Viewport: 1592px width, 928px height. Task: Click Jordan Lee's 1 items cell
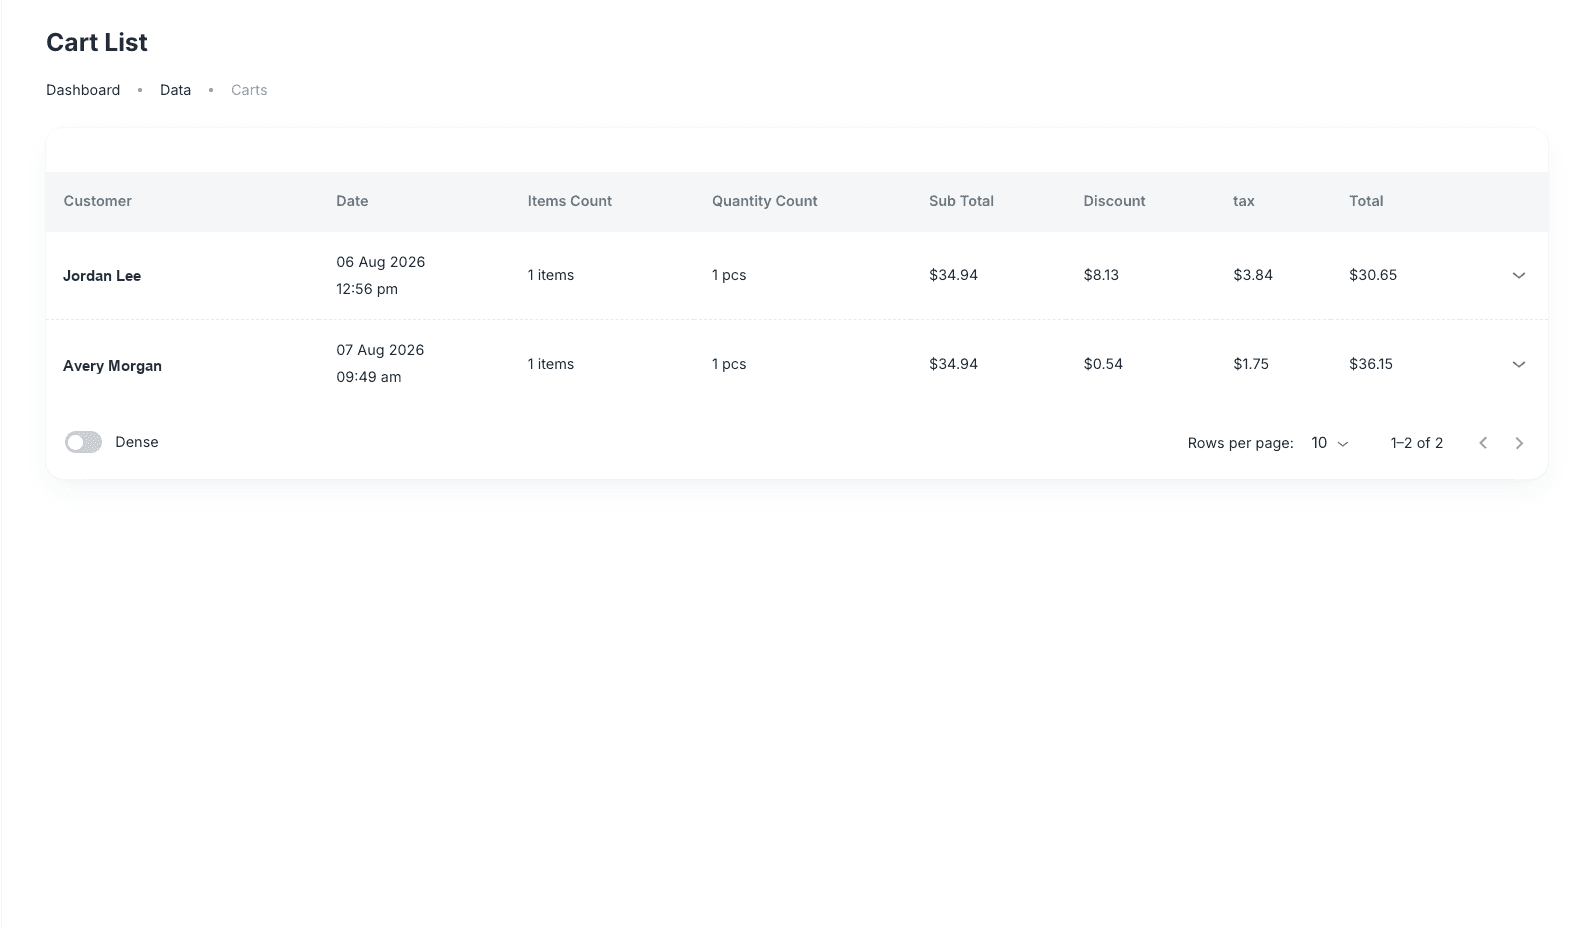[551, 275]
